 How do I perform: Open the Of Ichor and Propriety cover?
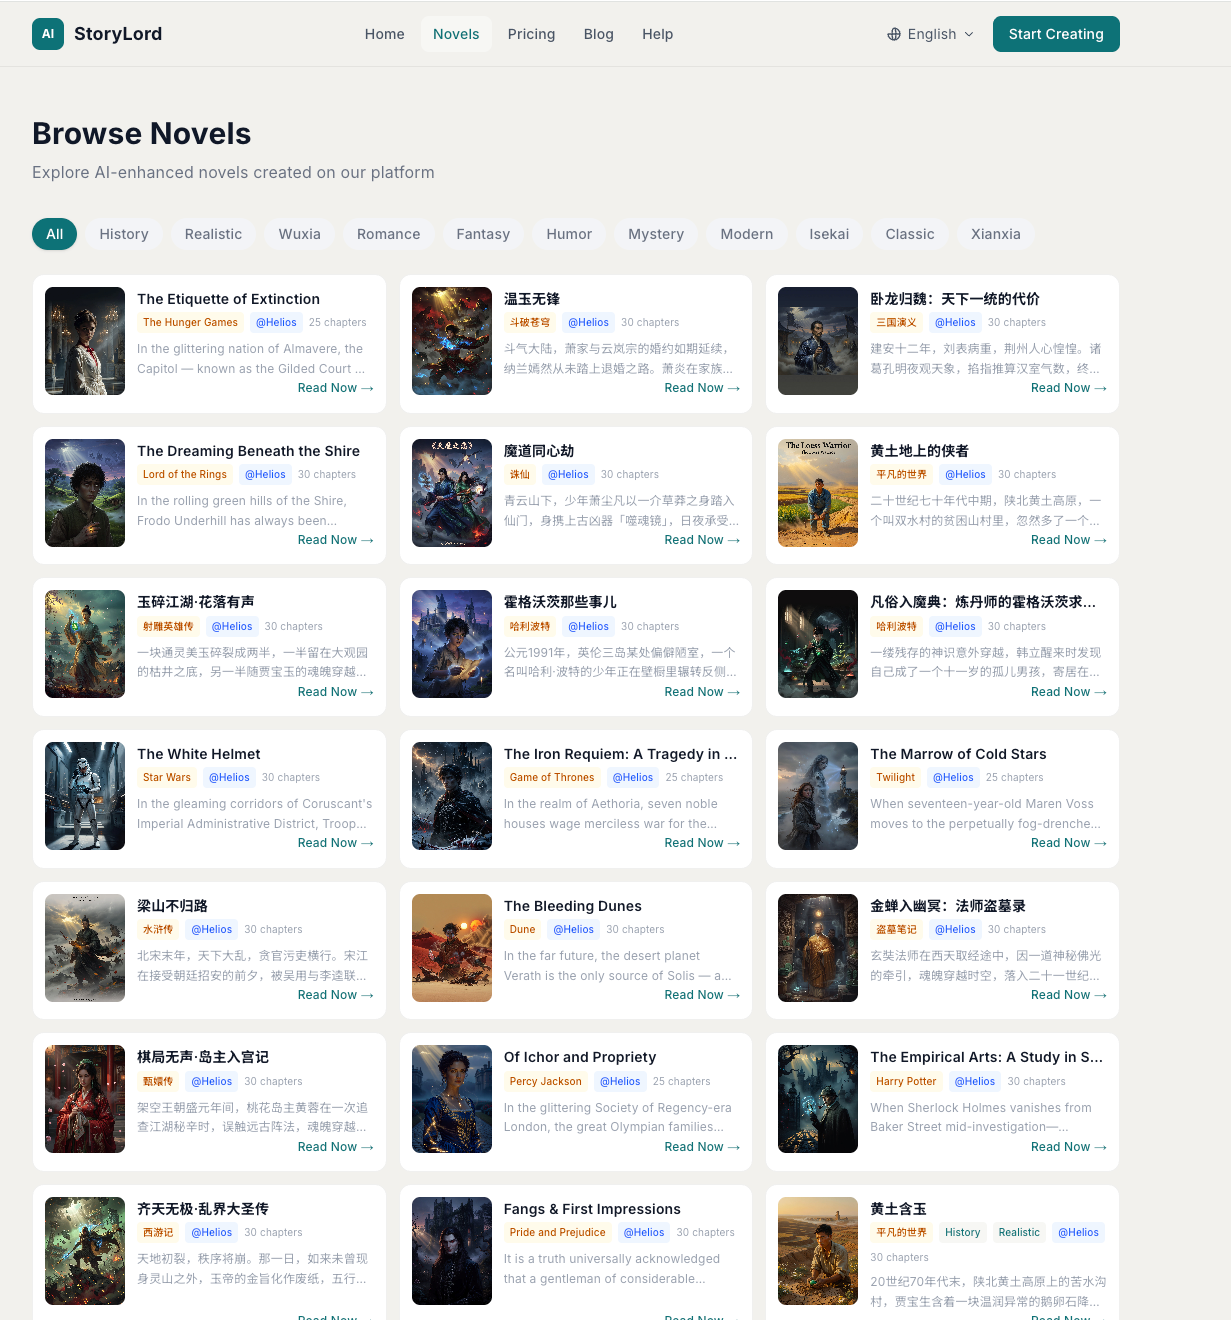[452, 1099]
